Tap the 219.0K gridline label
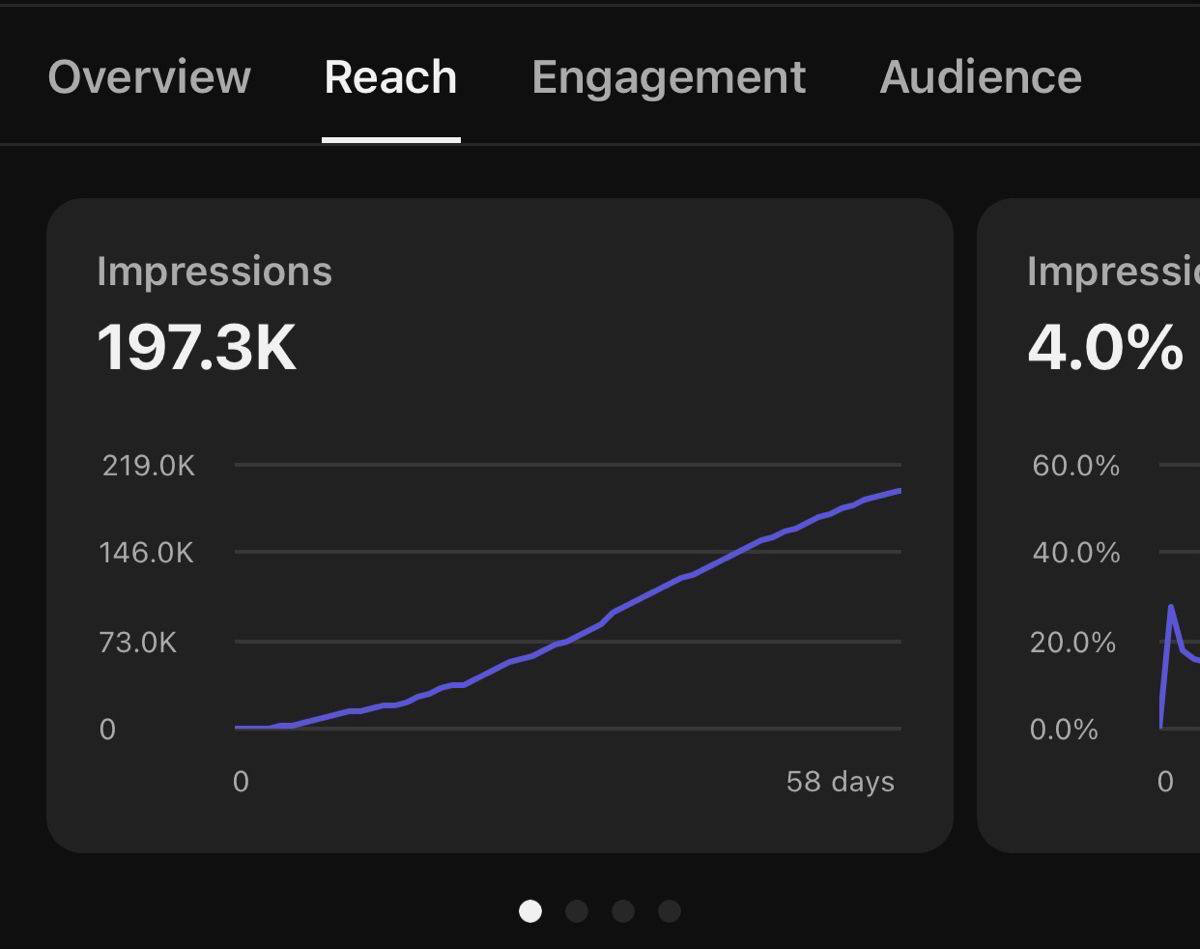 [x=149, y=465]
